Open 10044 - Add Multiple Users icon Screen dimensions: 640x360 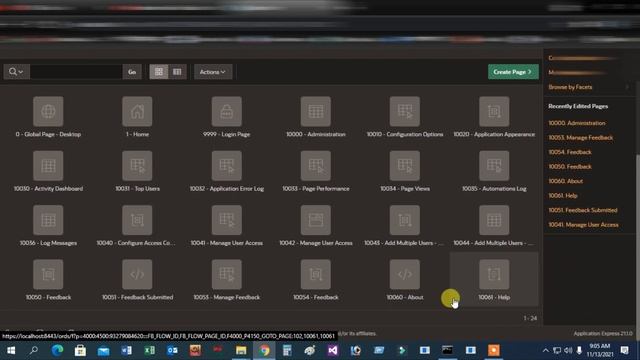point(494,220)
